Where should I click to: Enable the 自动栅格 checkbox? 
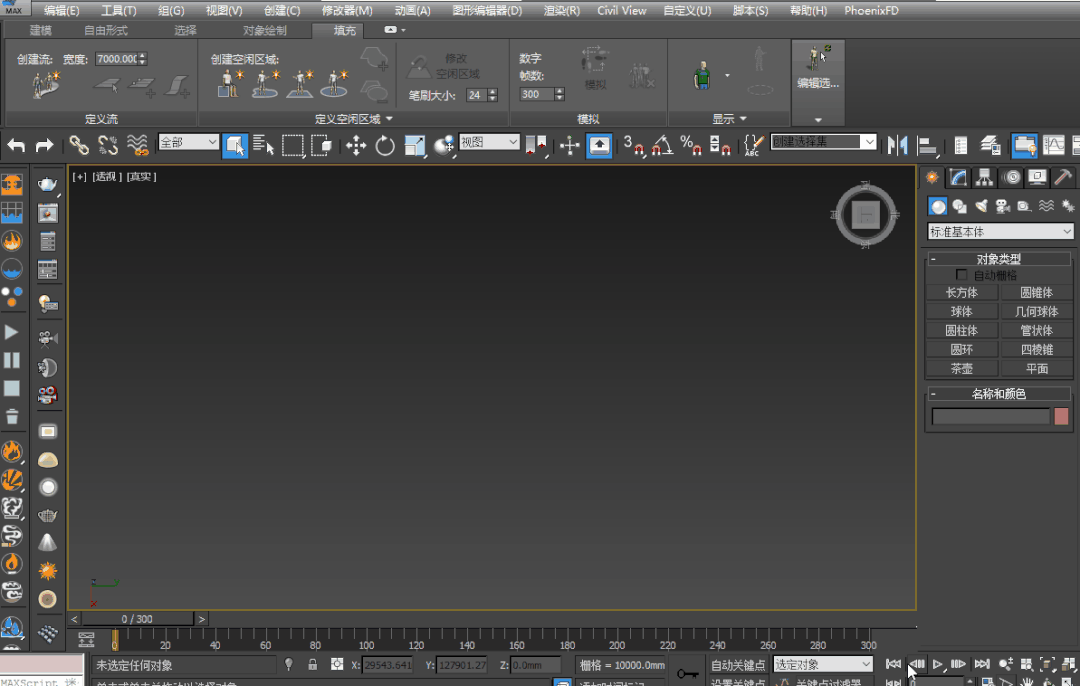pos(962,275)
